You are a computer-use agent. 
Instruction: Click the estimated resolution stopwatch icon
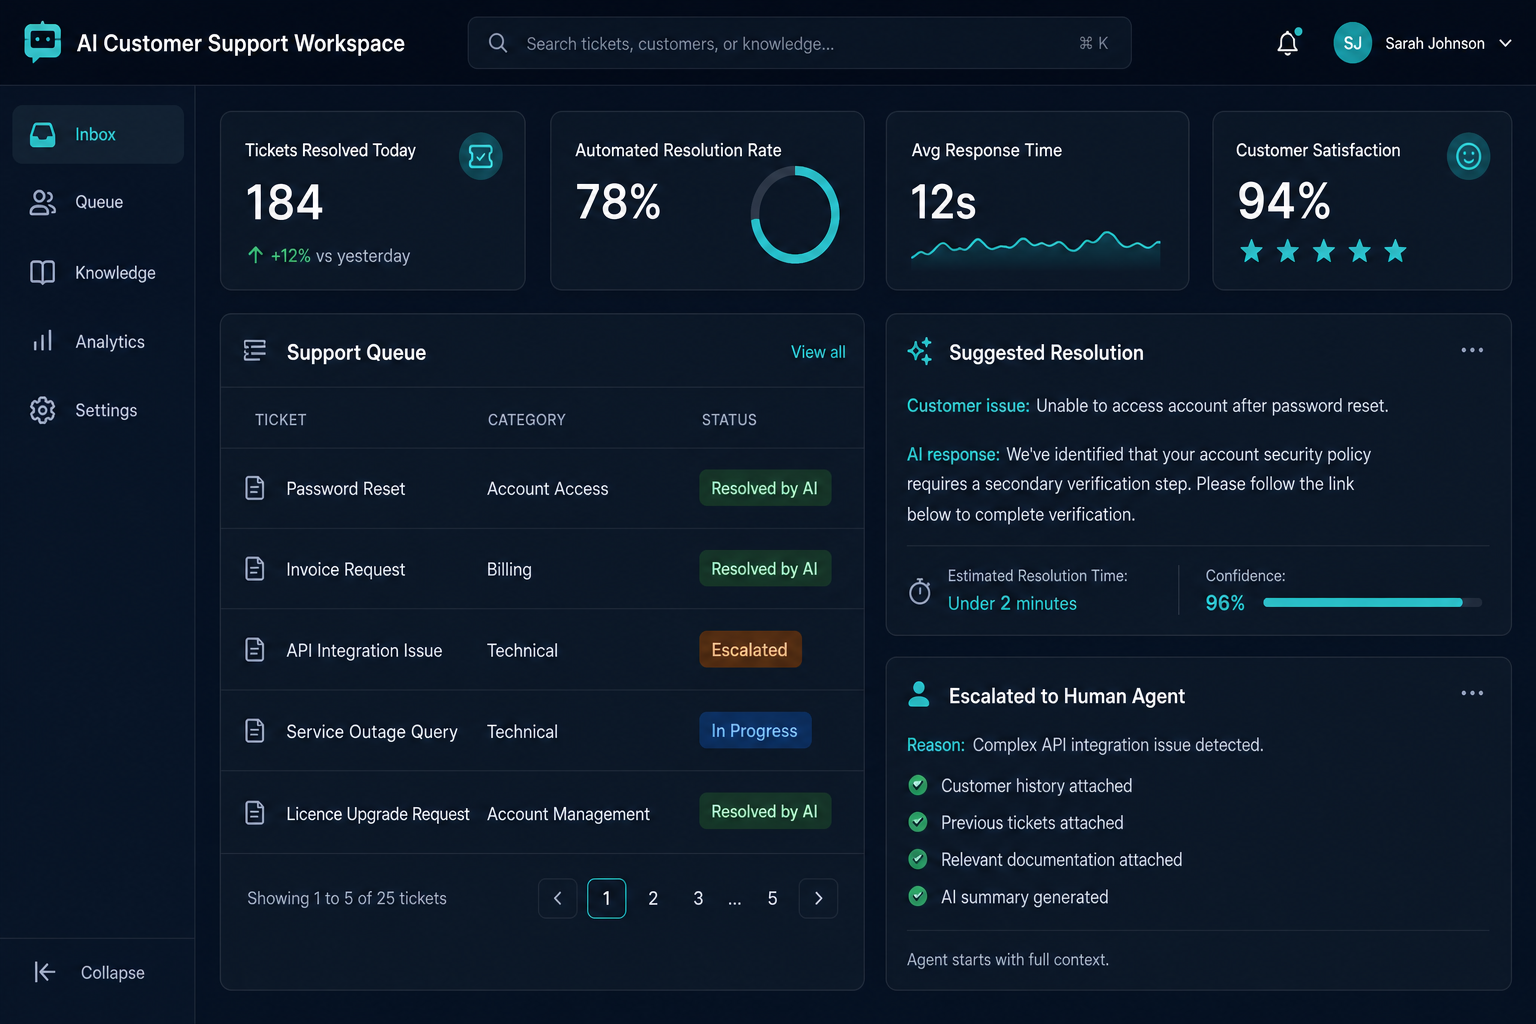(x=920, y=591)
